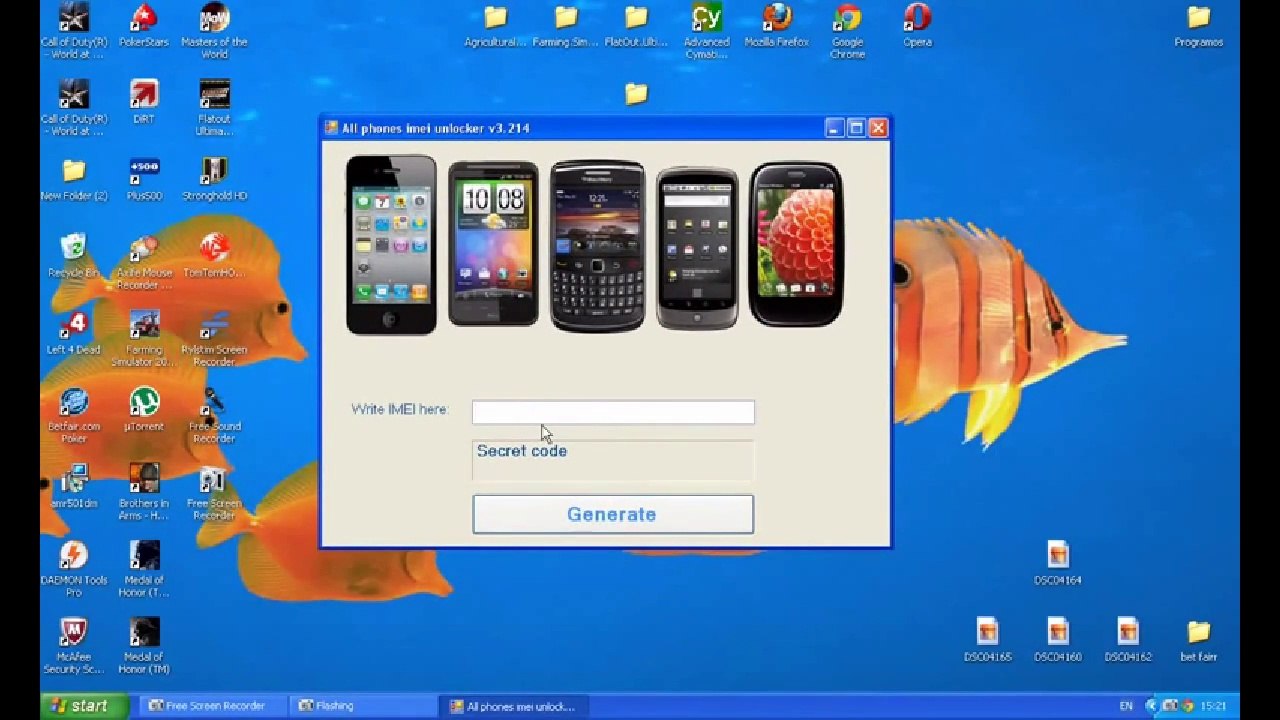The image size is (1280, 720).
Task: Select the DSC04164 image file
Action: coord(1058,563)
